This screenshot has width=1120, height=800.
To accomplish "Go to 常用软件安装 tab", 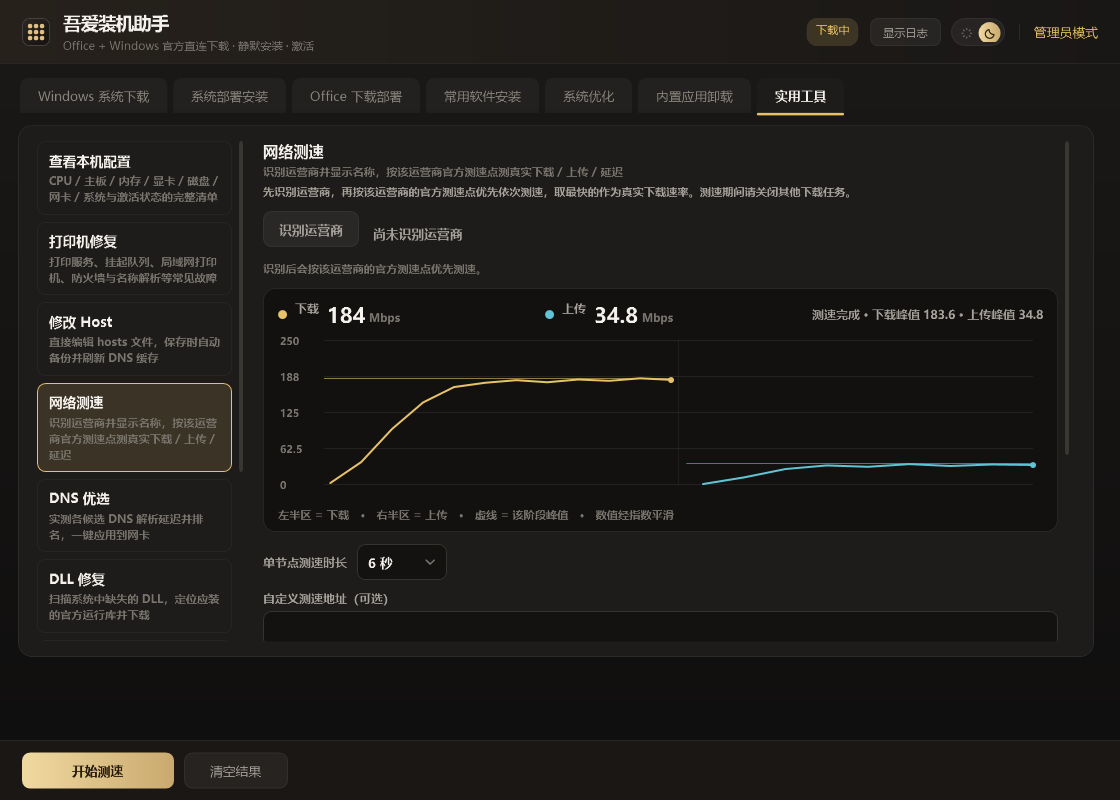I will [x=482, y=96].
